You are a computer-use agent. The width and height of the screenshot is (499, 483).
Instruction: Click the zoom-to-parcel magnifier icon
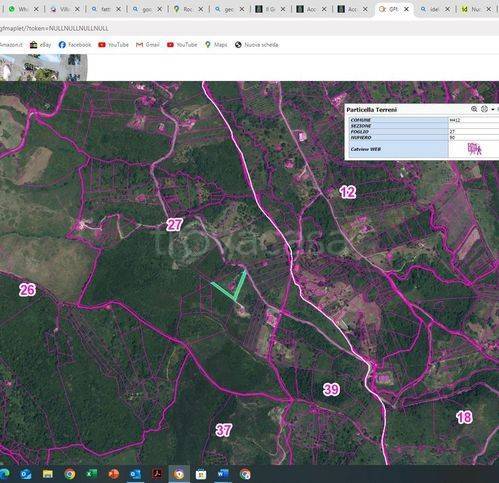474,109
